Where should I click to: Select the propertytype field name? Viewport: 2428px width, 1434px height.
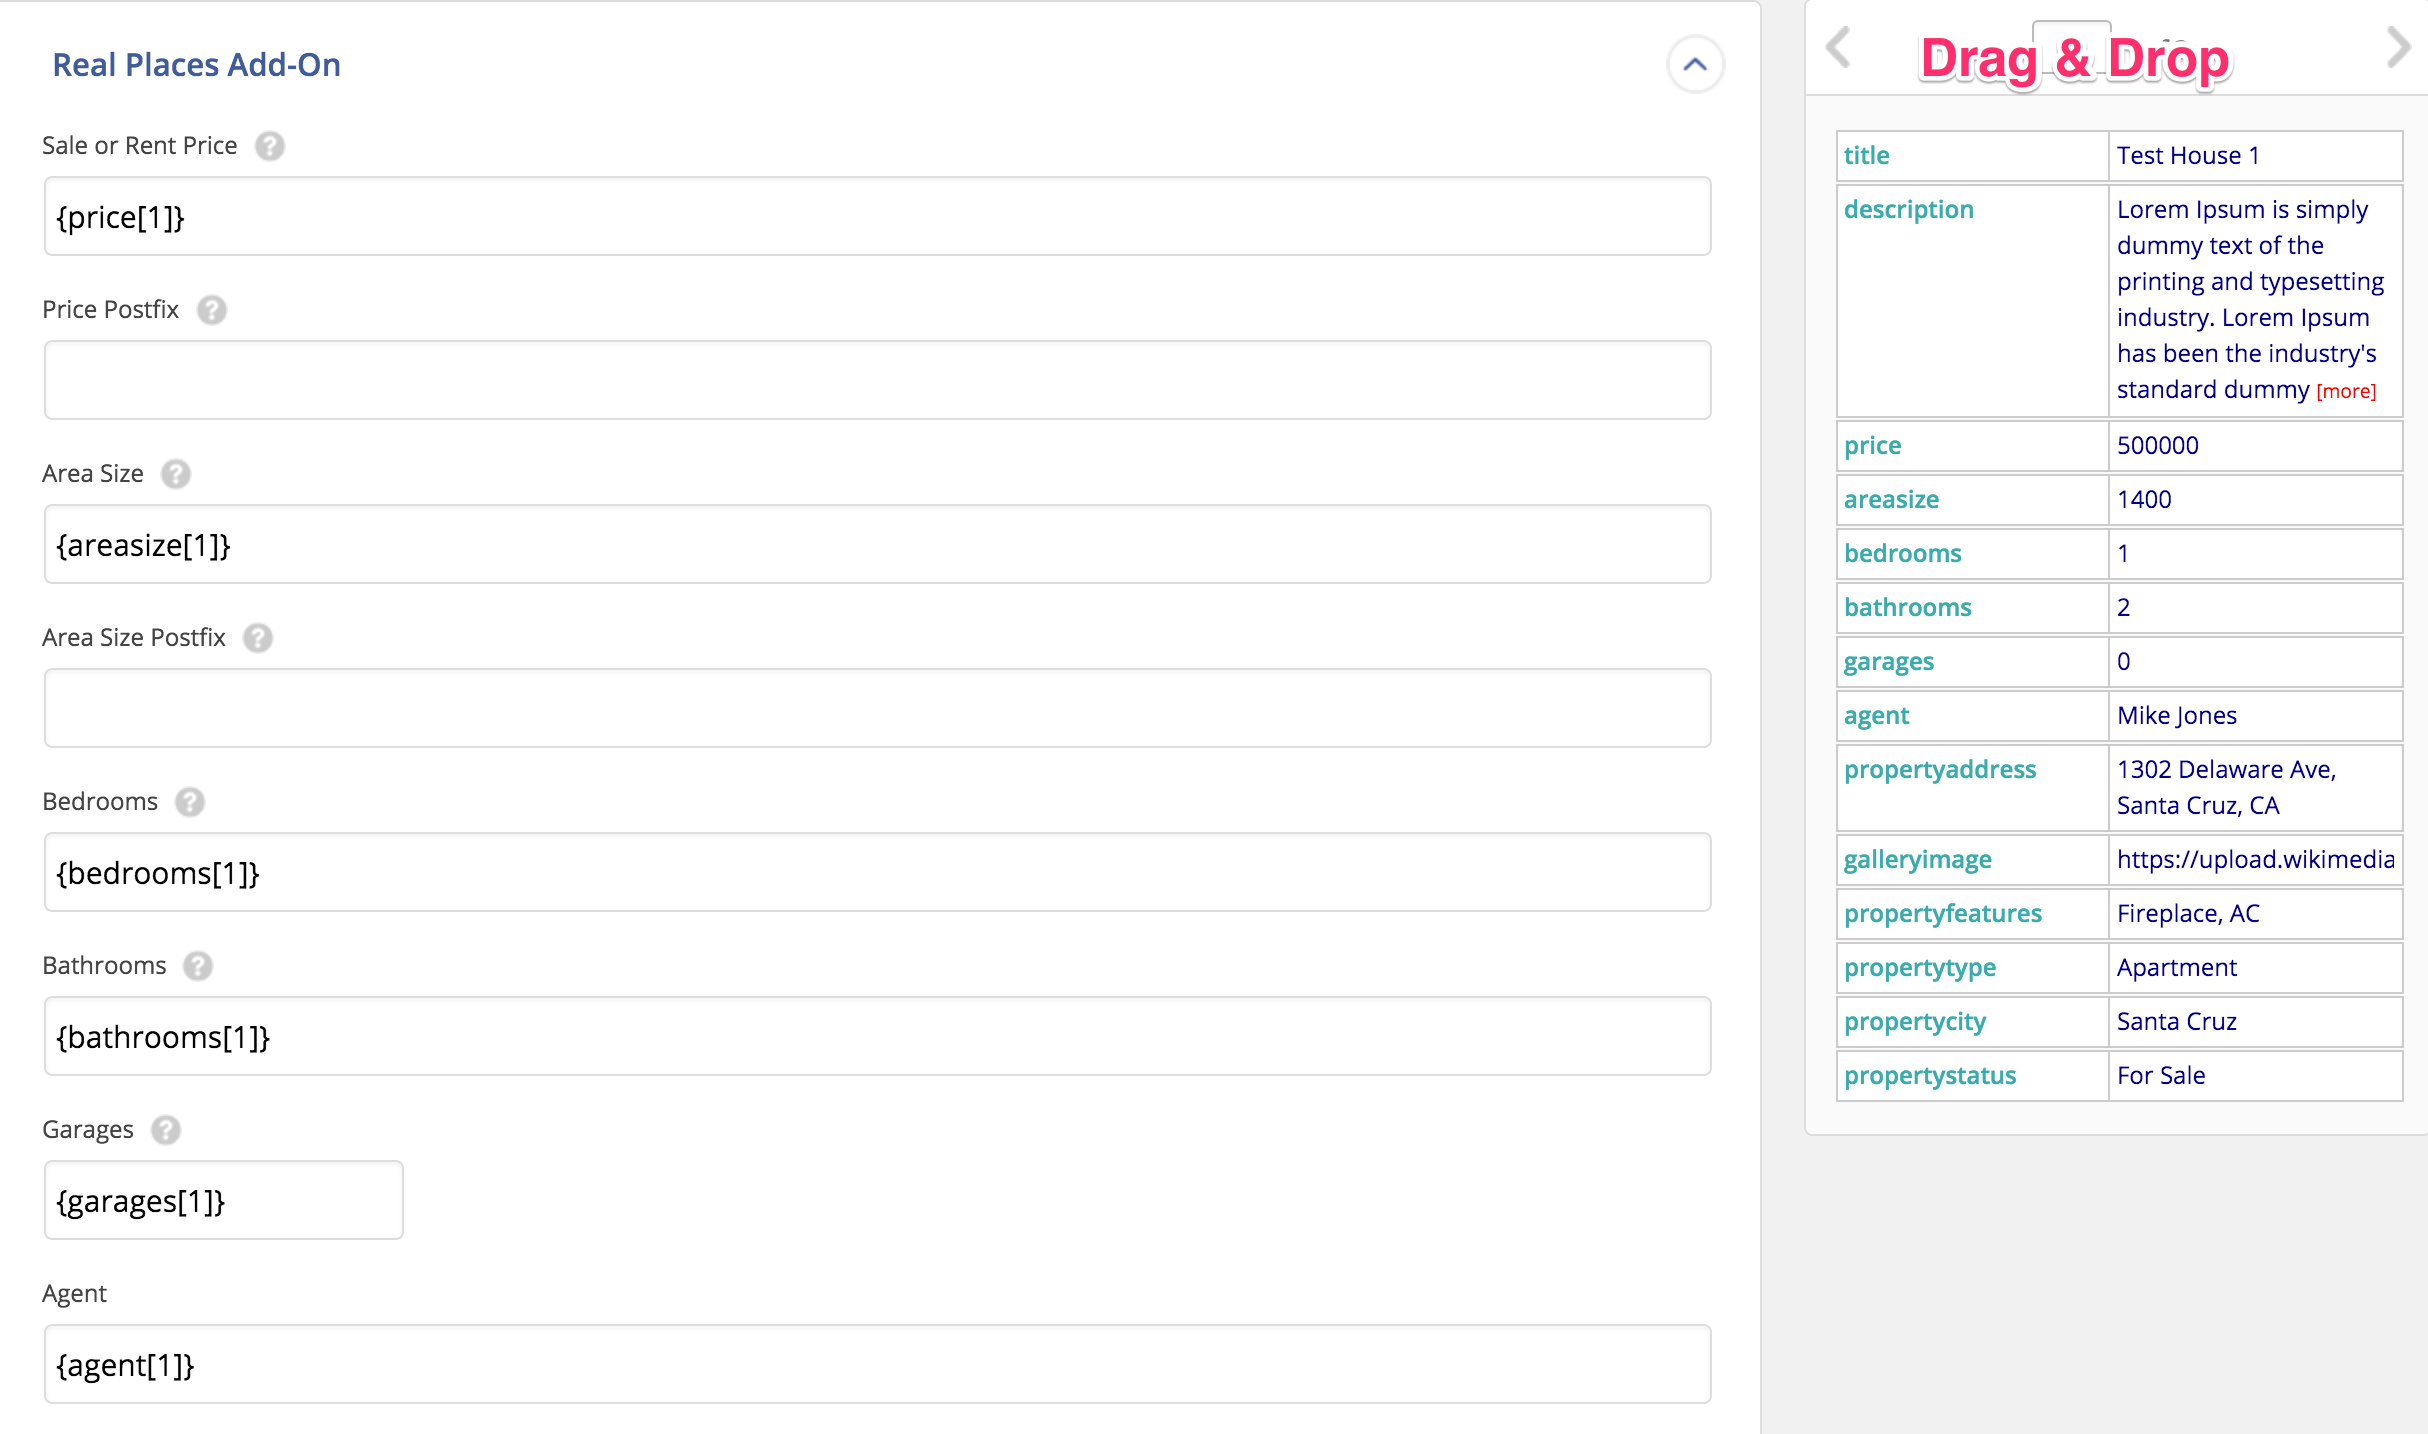point(1919,968)
